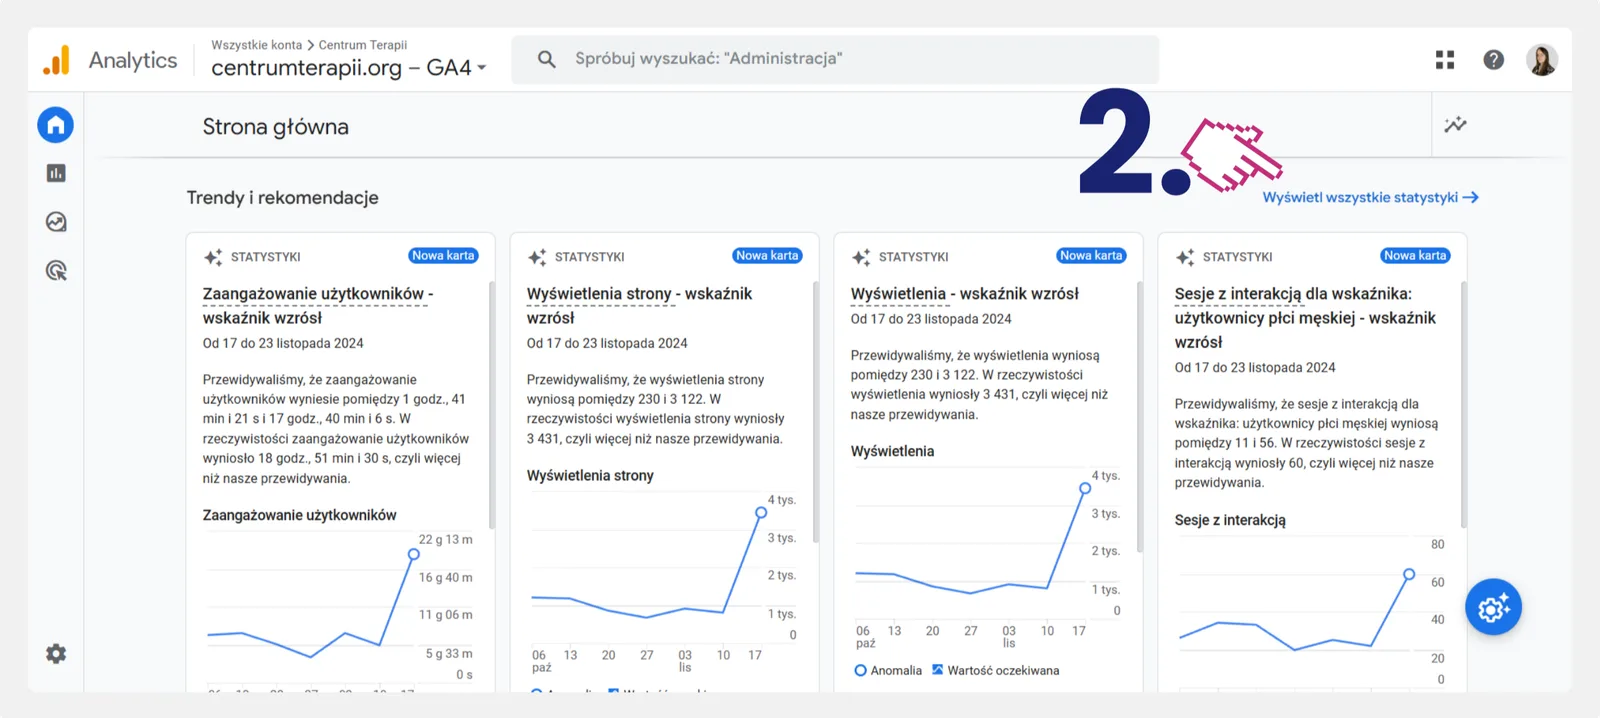Open card title "Zaangażowanie użytkowników - wskaźnik wzrósł"
This screenshot has width=1600, height=718.
point(318,306)
